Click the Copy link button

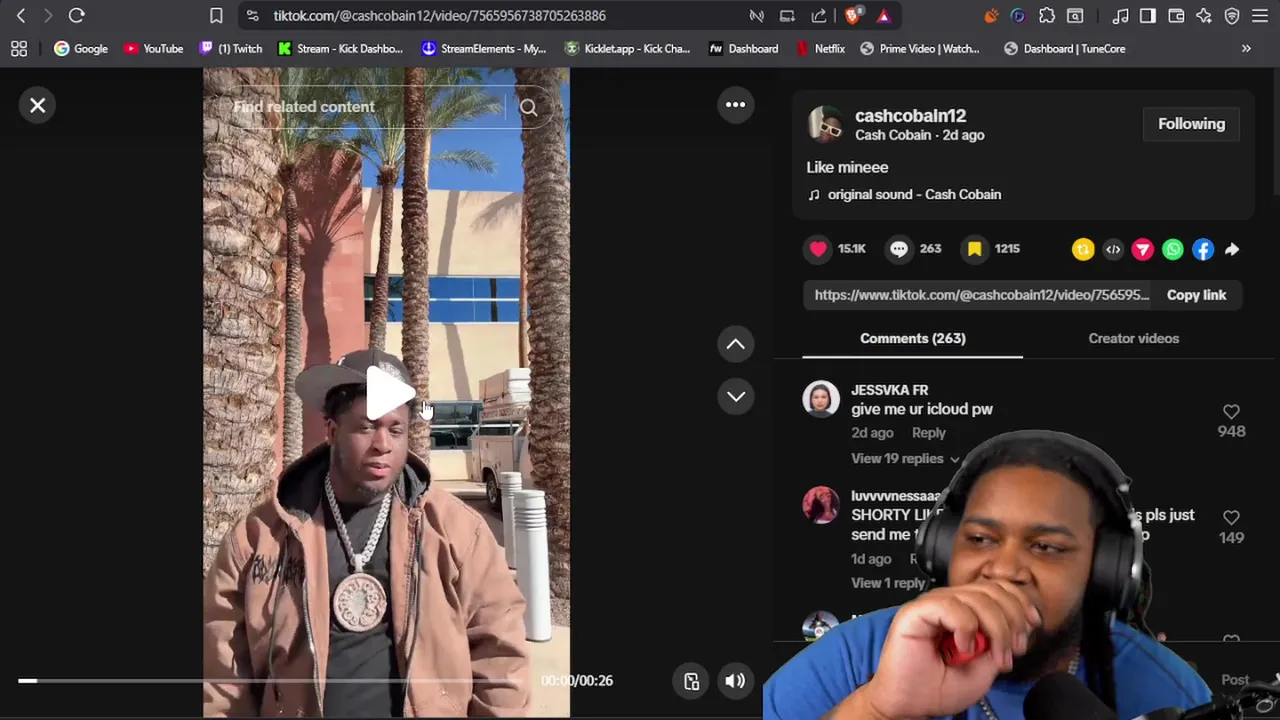1196,295
